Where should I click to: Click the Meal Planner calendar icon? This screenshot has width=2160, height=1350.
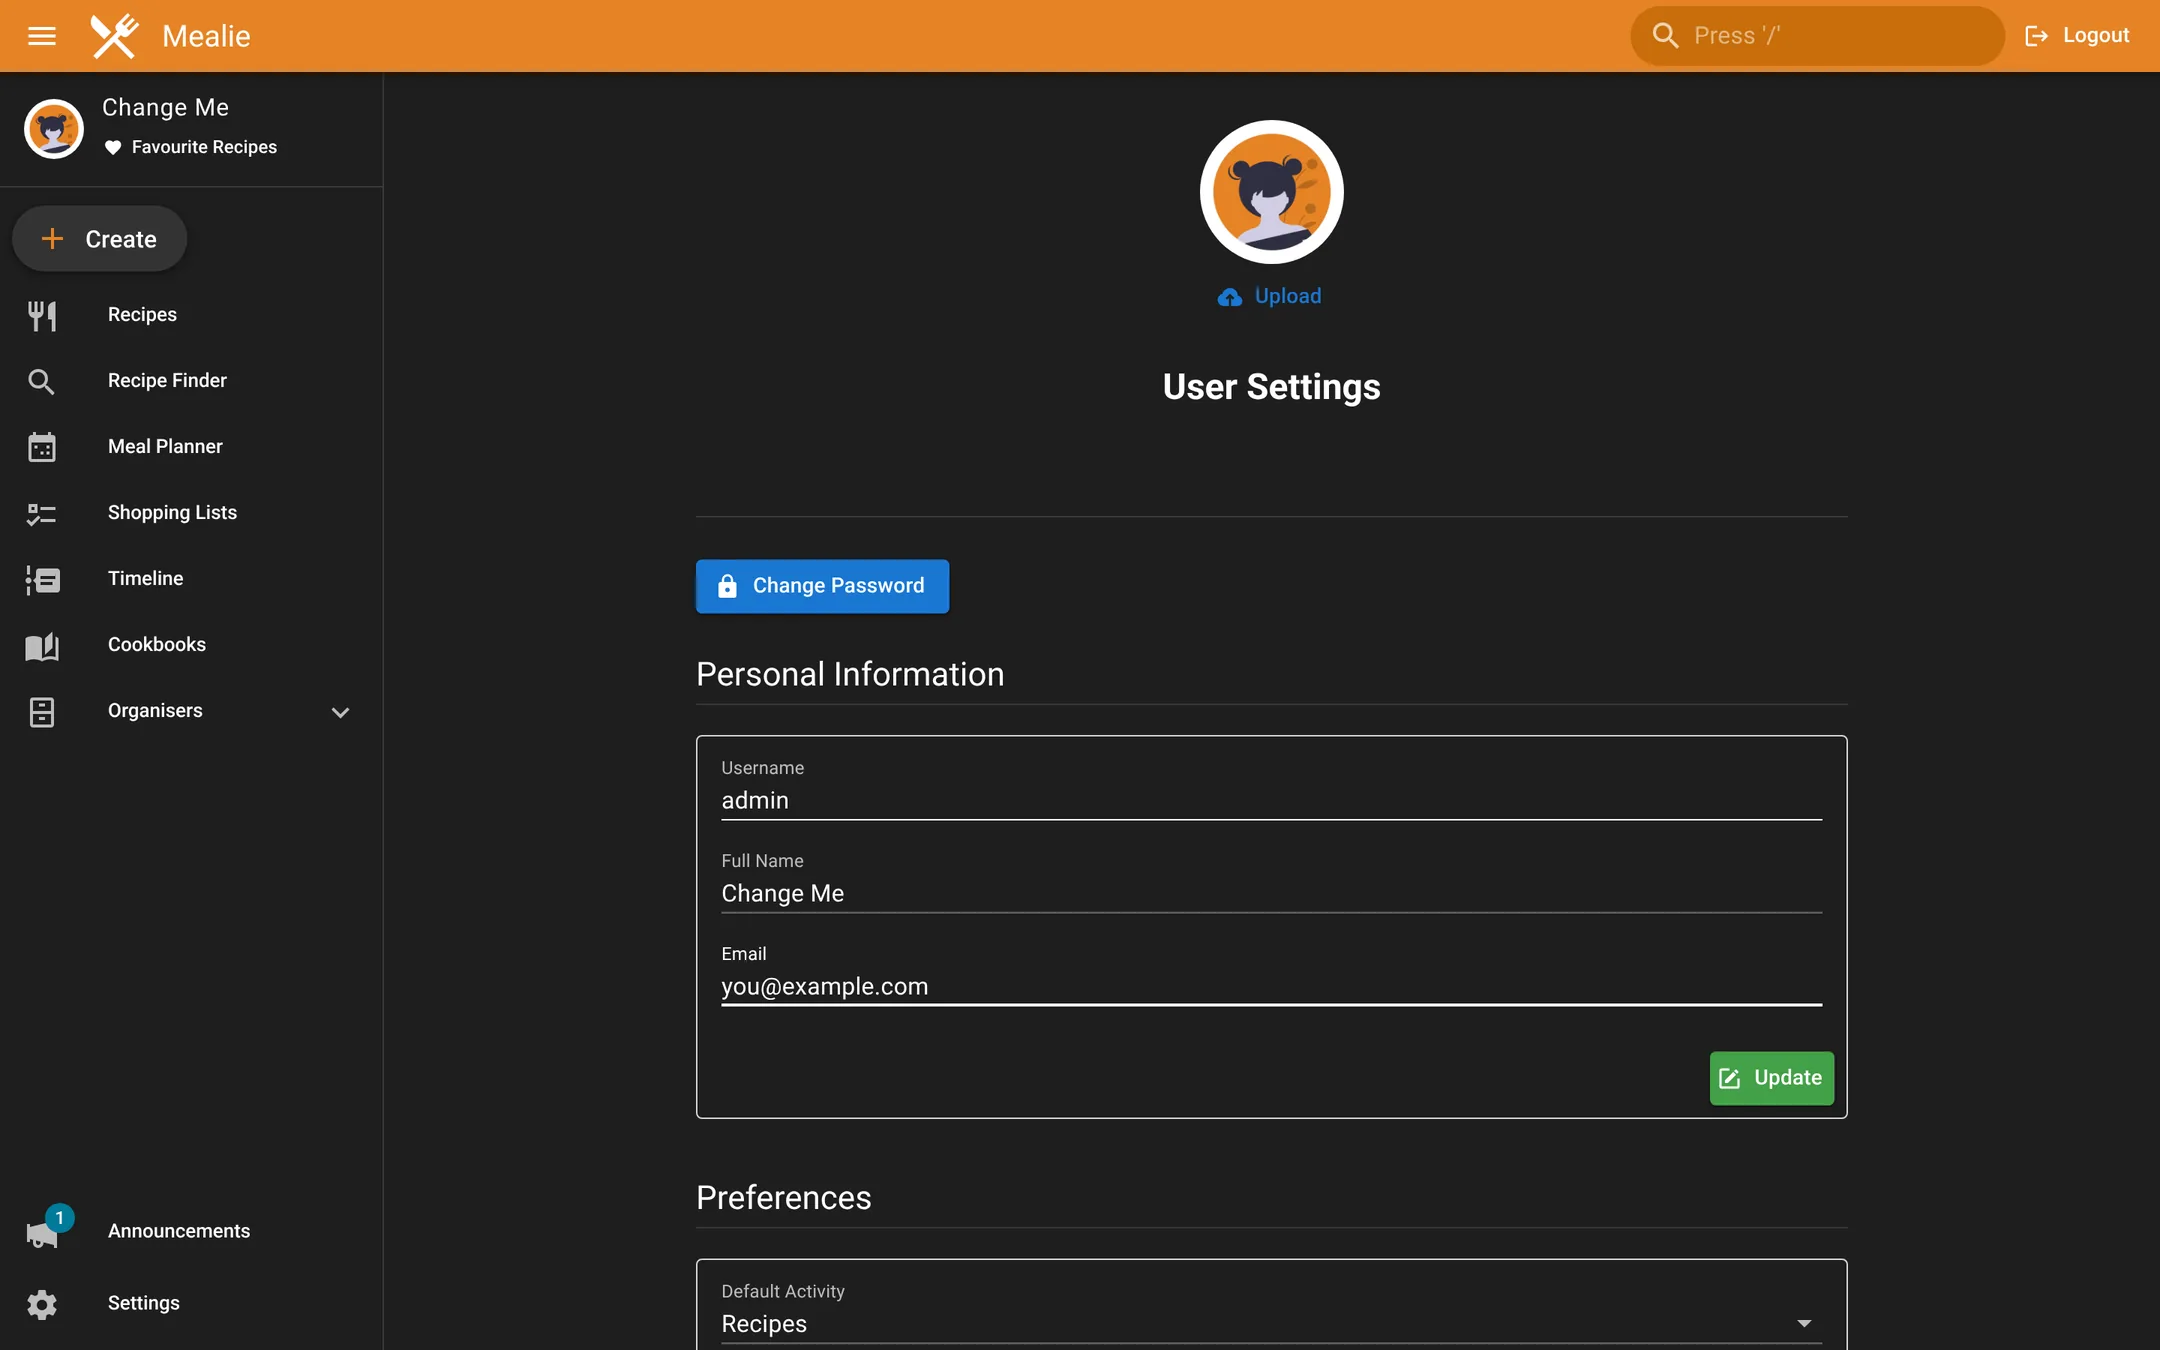pos(42,447)
